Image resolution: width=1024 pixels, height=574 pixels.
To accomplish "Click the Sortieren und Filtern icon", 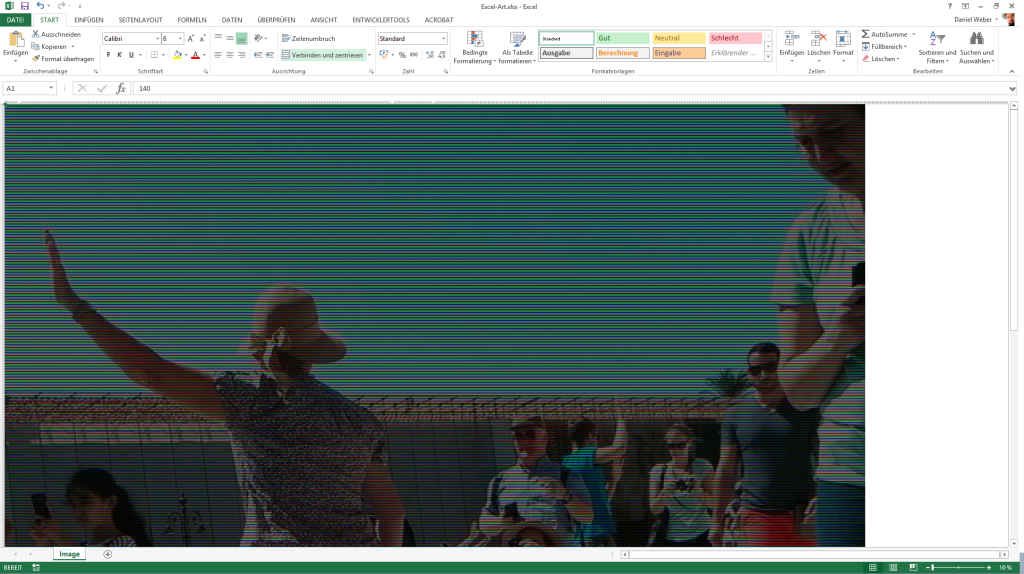I will pos(937,40).
